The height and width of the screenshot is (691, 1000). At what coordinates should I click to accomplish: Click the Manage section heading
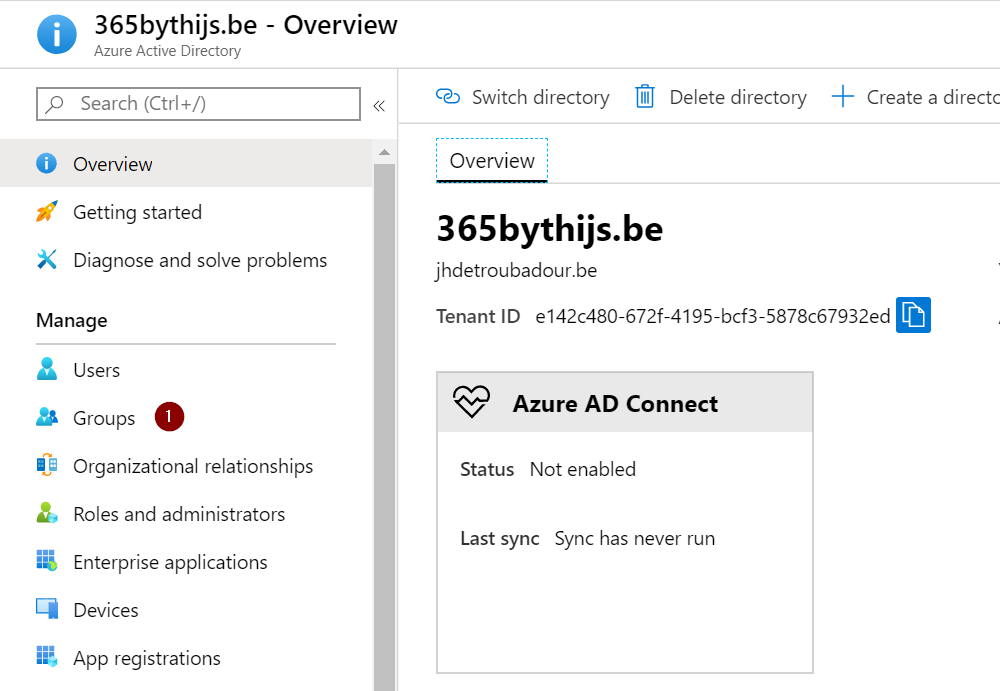tap(71, 320)
